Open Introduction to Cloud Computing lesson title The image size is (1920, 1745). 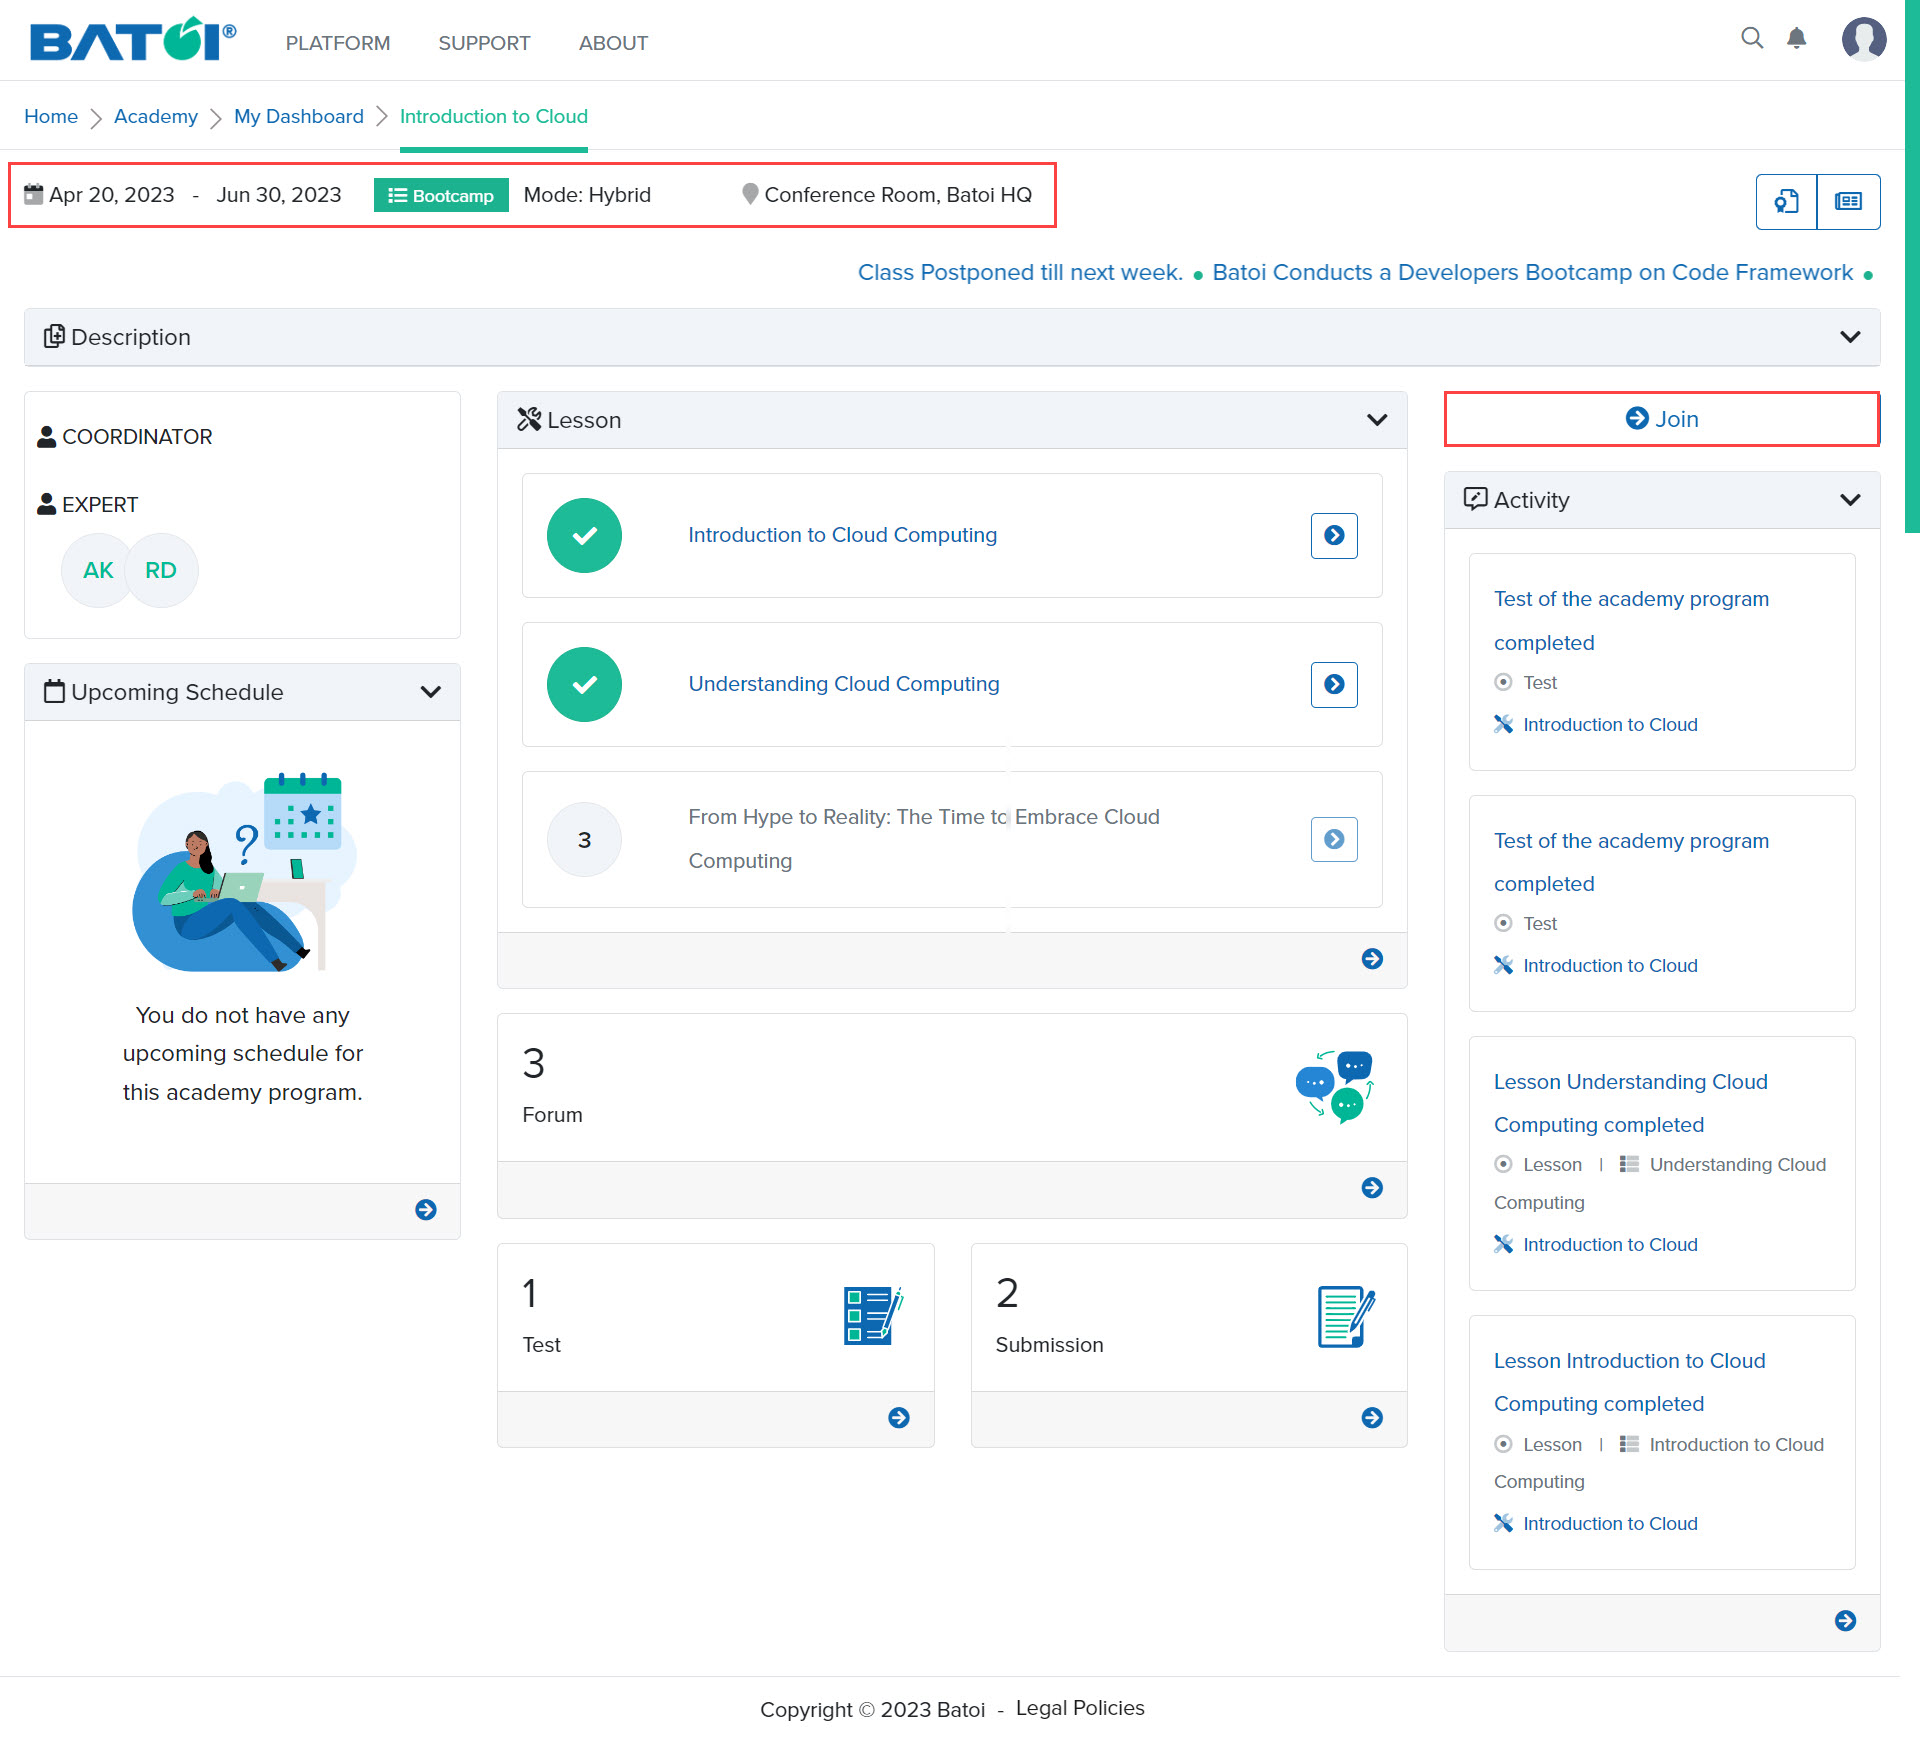[x=843, y=535]
